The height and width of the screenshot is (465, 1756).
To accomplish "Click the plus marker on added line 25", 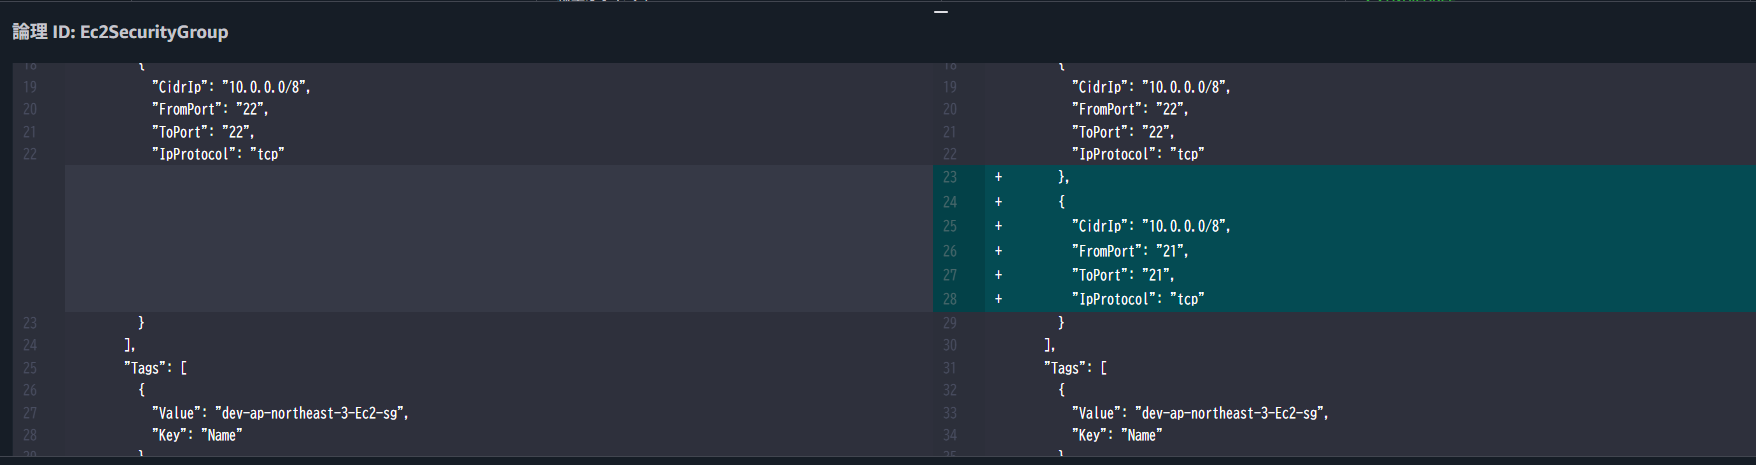I will tap(998, 226).
